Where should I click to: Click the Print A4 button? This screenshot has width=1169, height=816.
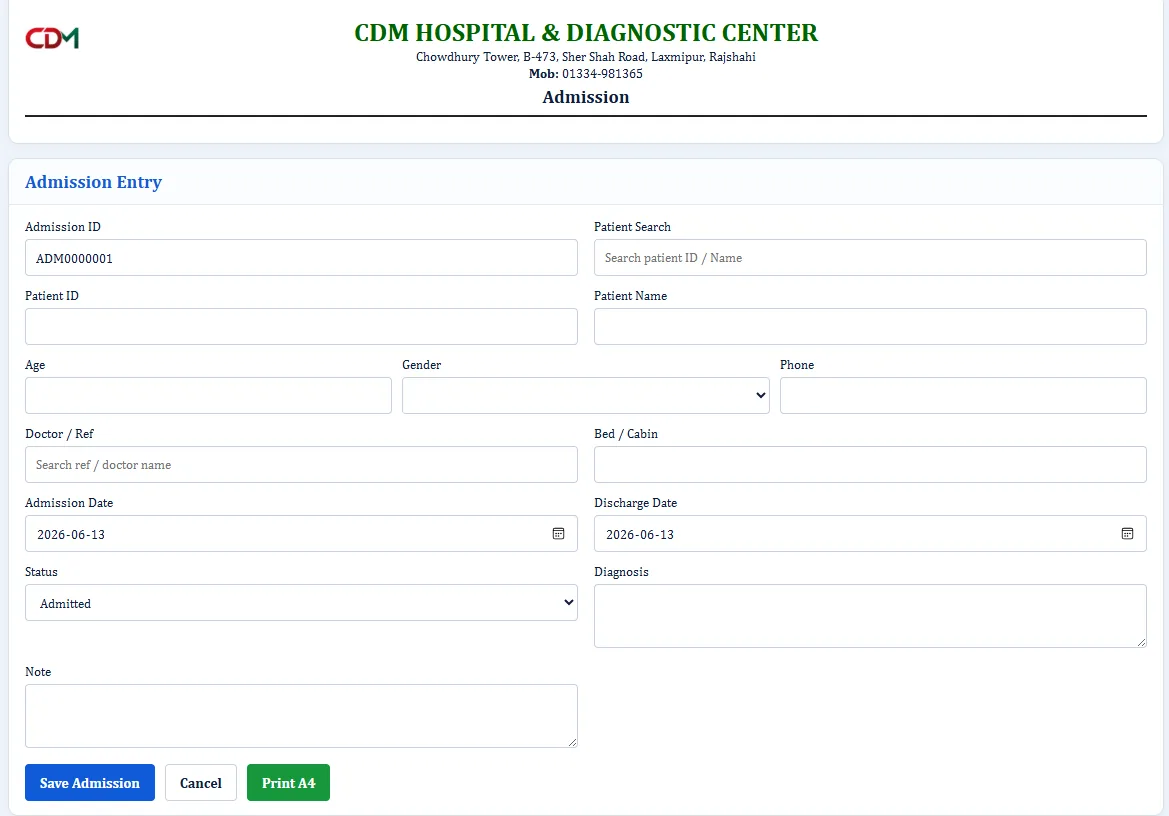(289, 782)
